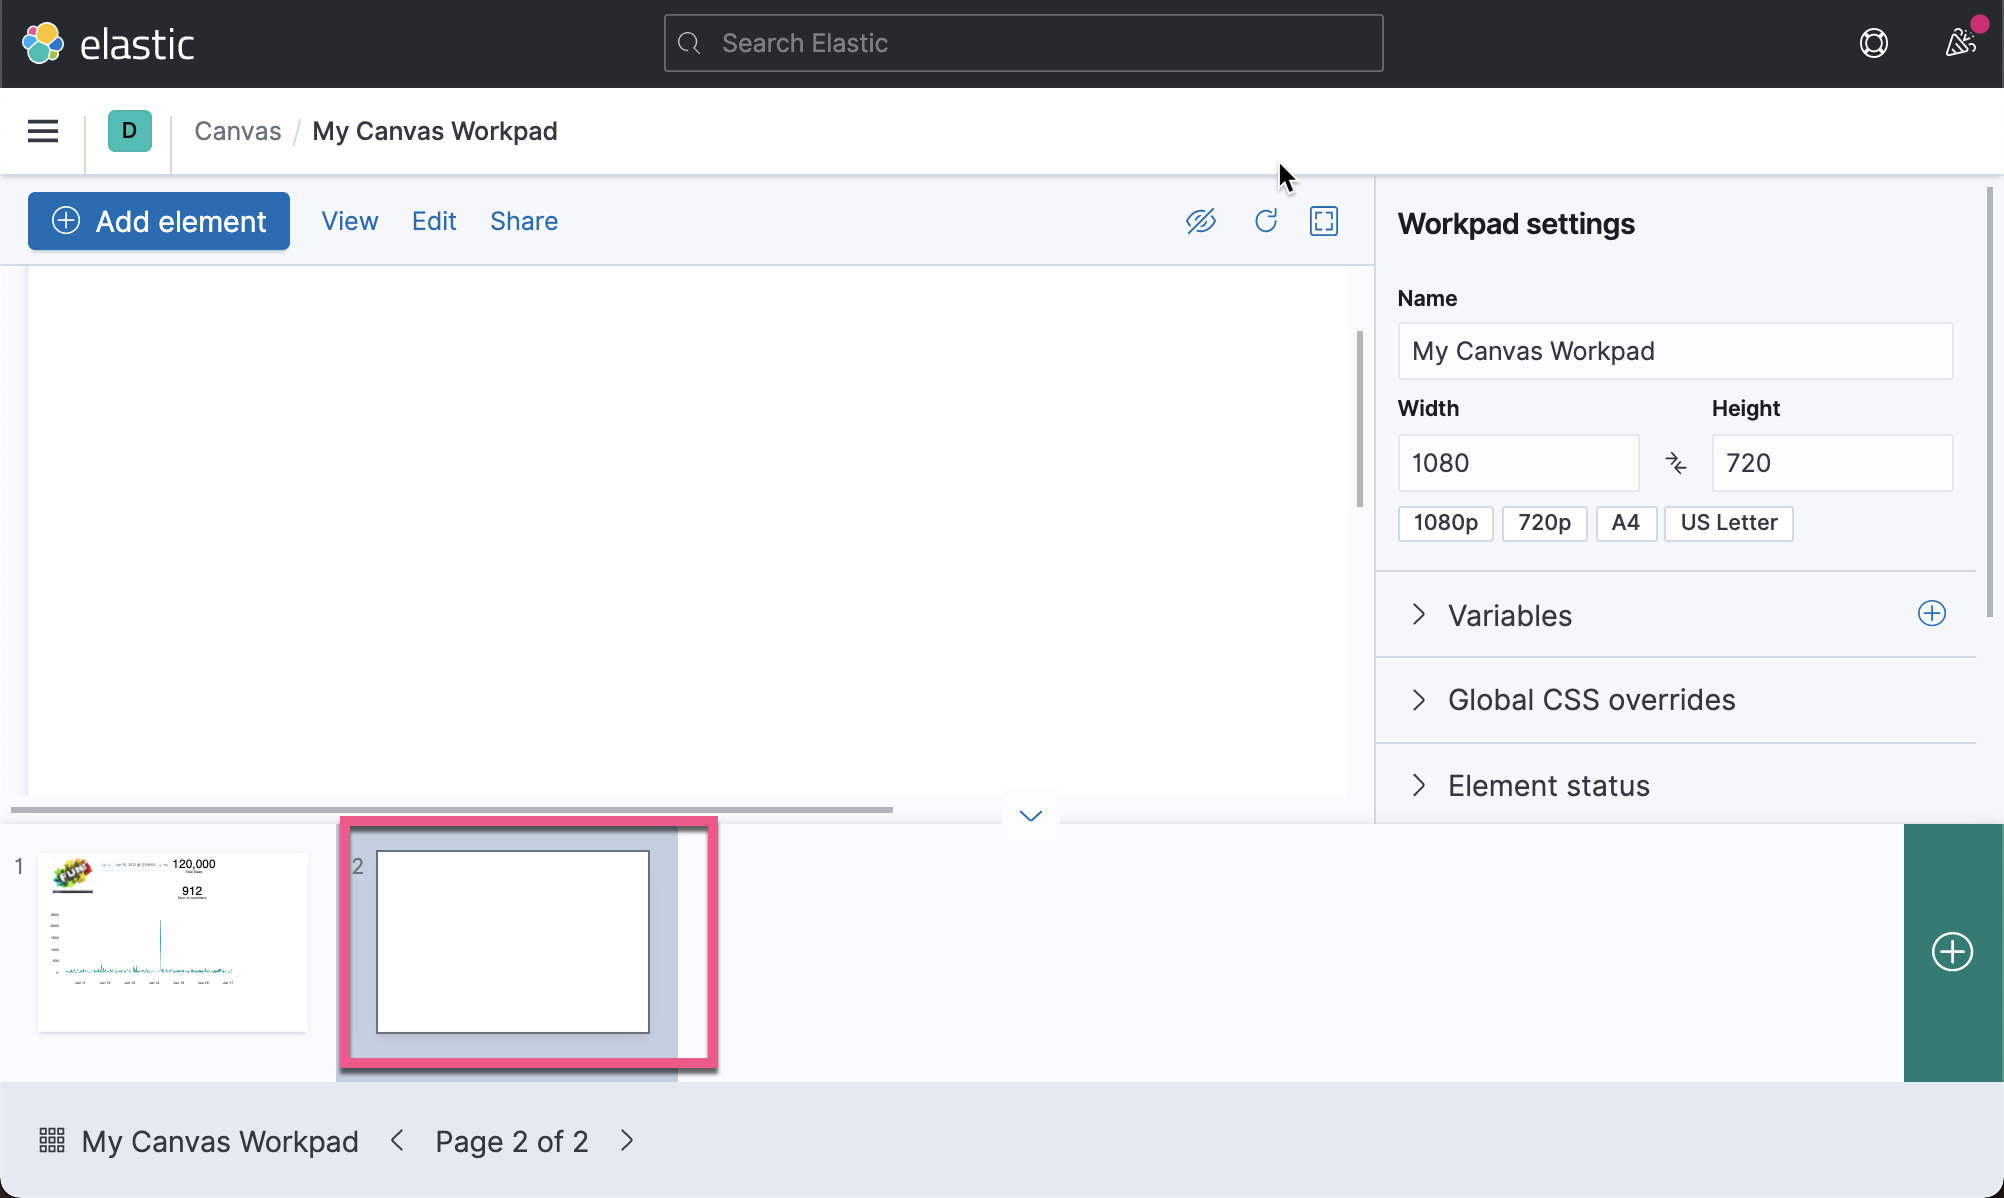
Task: Enter fullscreen presentation mode
Action: (1323, 221)
